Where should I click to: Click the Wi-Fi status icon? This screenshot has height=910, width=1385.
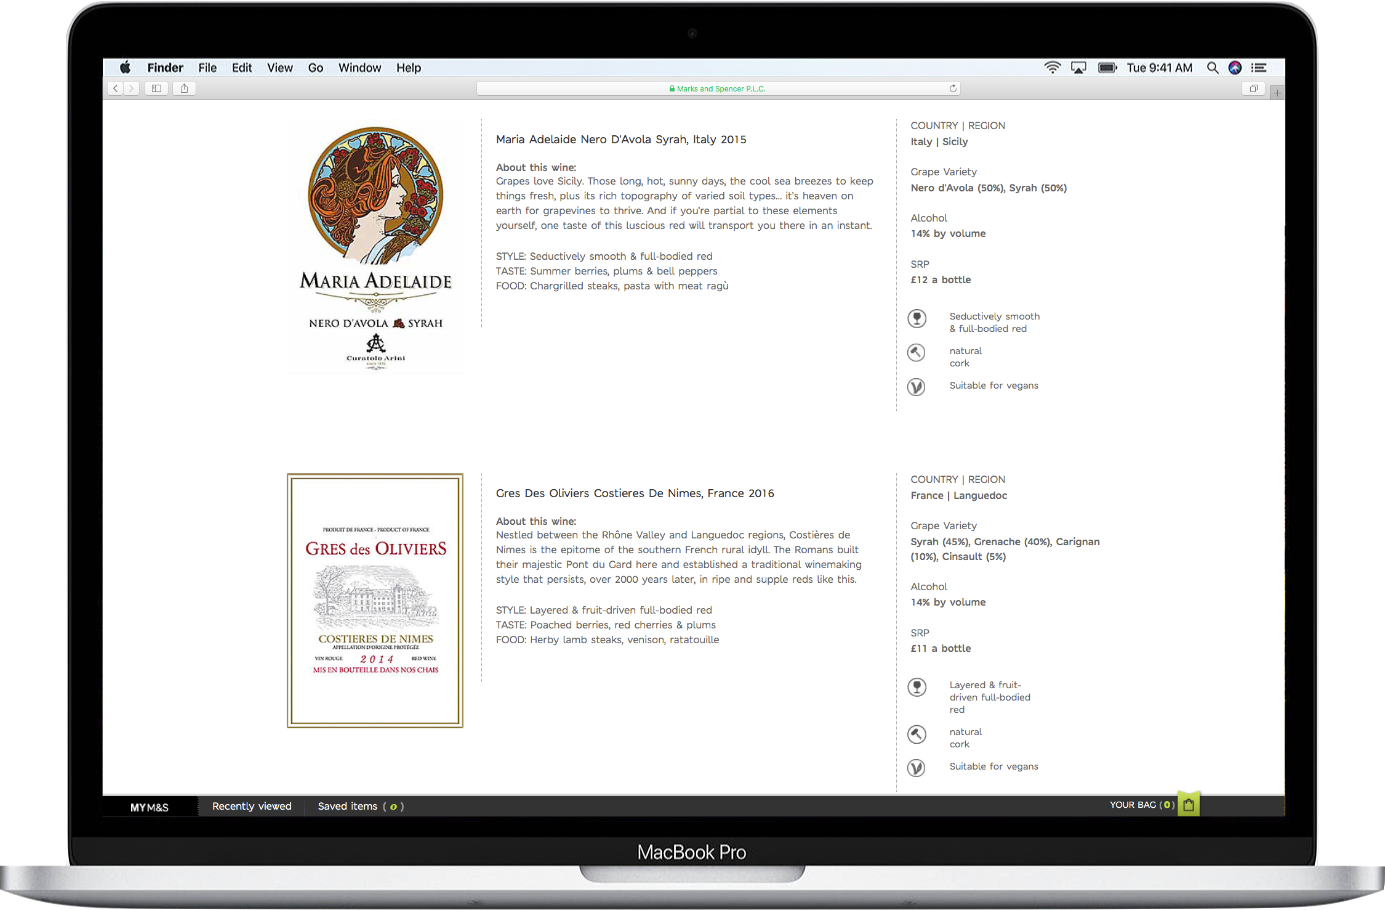1052,68
